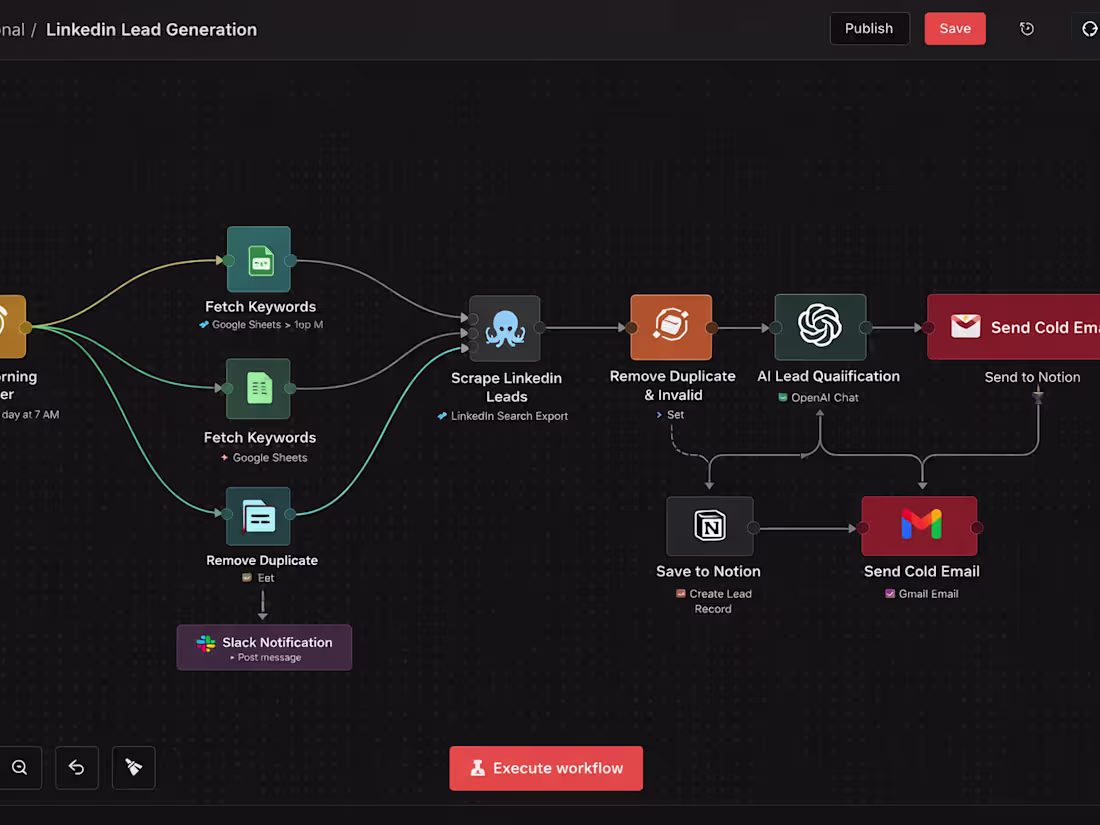Select the orange Remove Duplicate & Invalid node

click(x=671, y=327)
